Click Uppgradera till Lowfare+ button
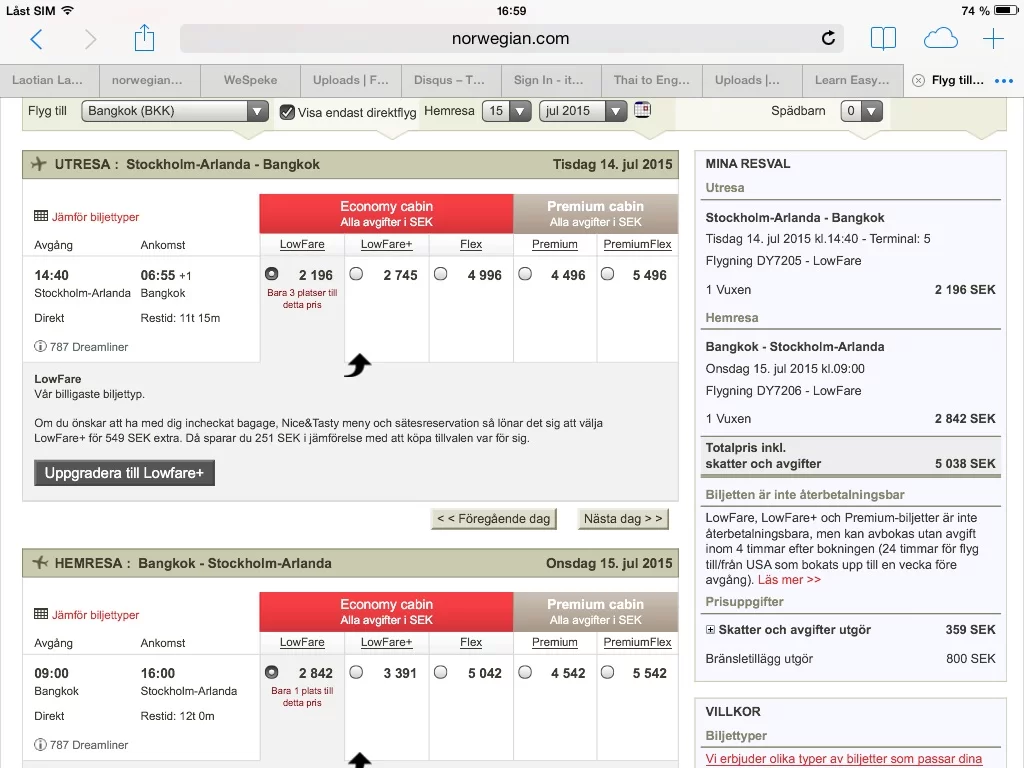Image resolution: width=1024 pixels, height=768 pixels. click(125, 473)
